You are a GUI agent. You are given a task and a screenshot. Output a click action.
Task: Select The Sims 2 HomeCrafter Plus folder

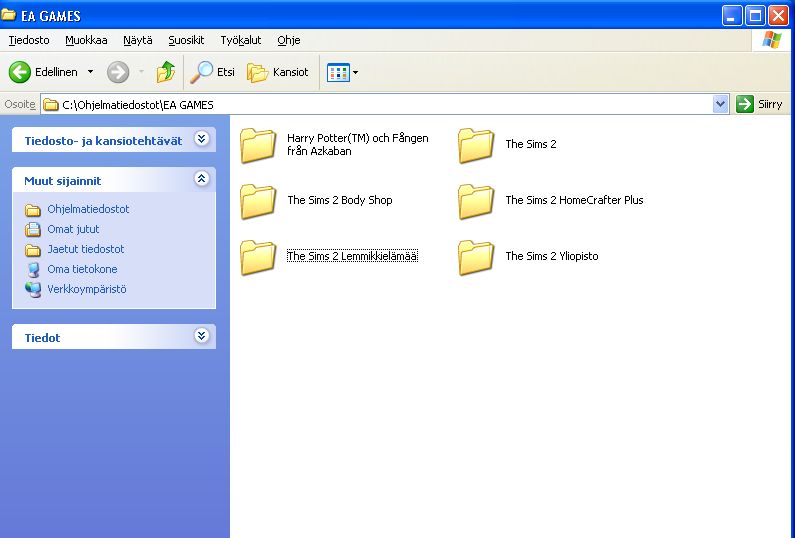click(x=573, y=200)
